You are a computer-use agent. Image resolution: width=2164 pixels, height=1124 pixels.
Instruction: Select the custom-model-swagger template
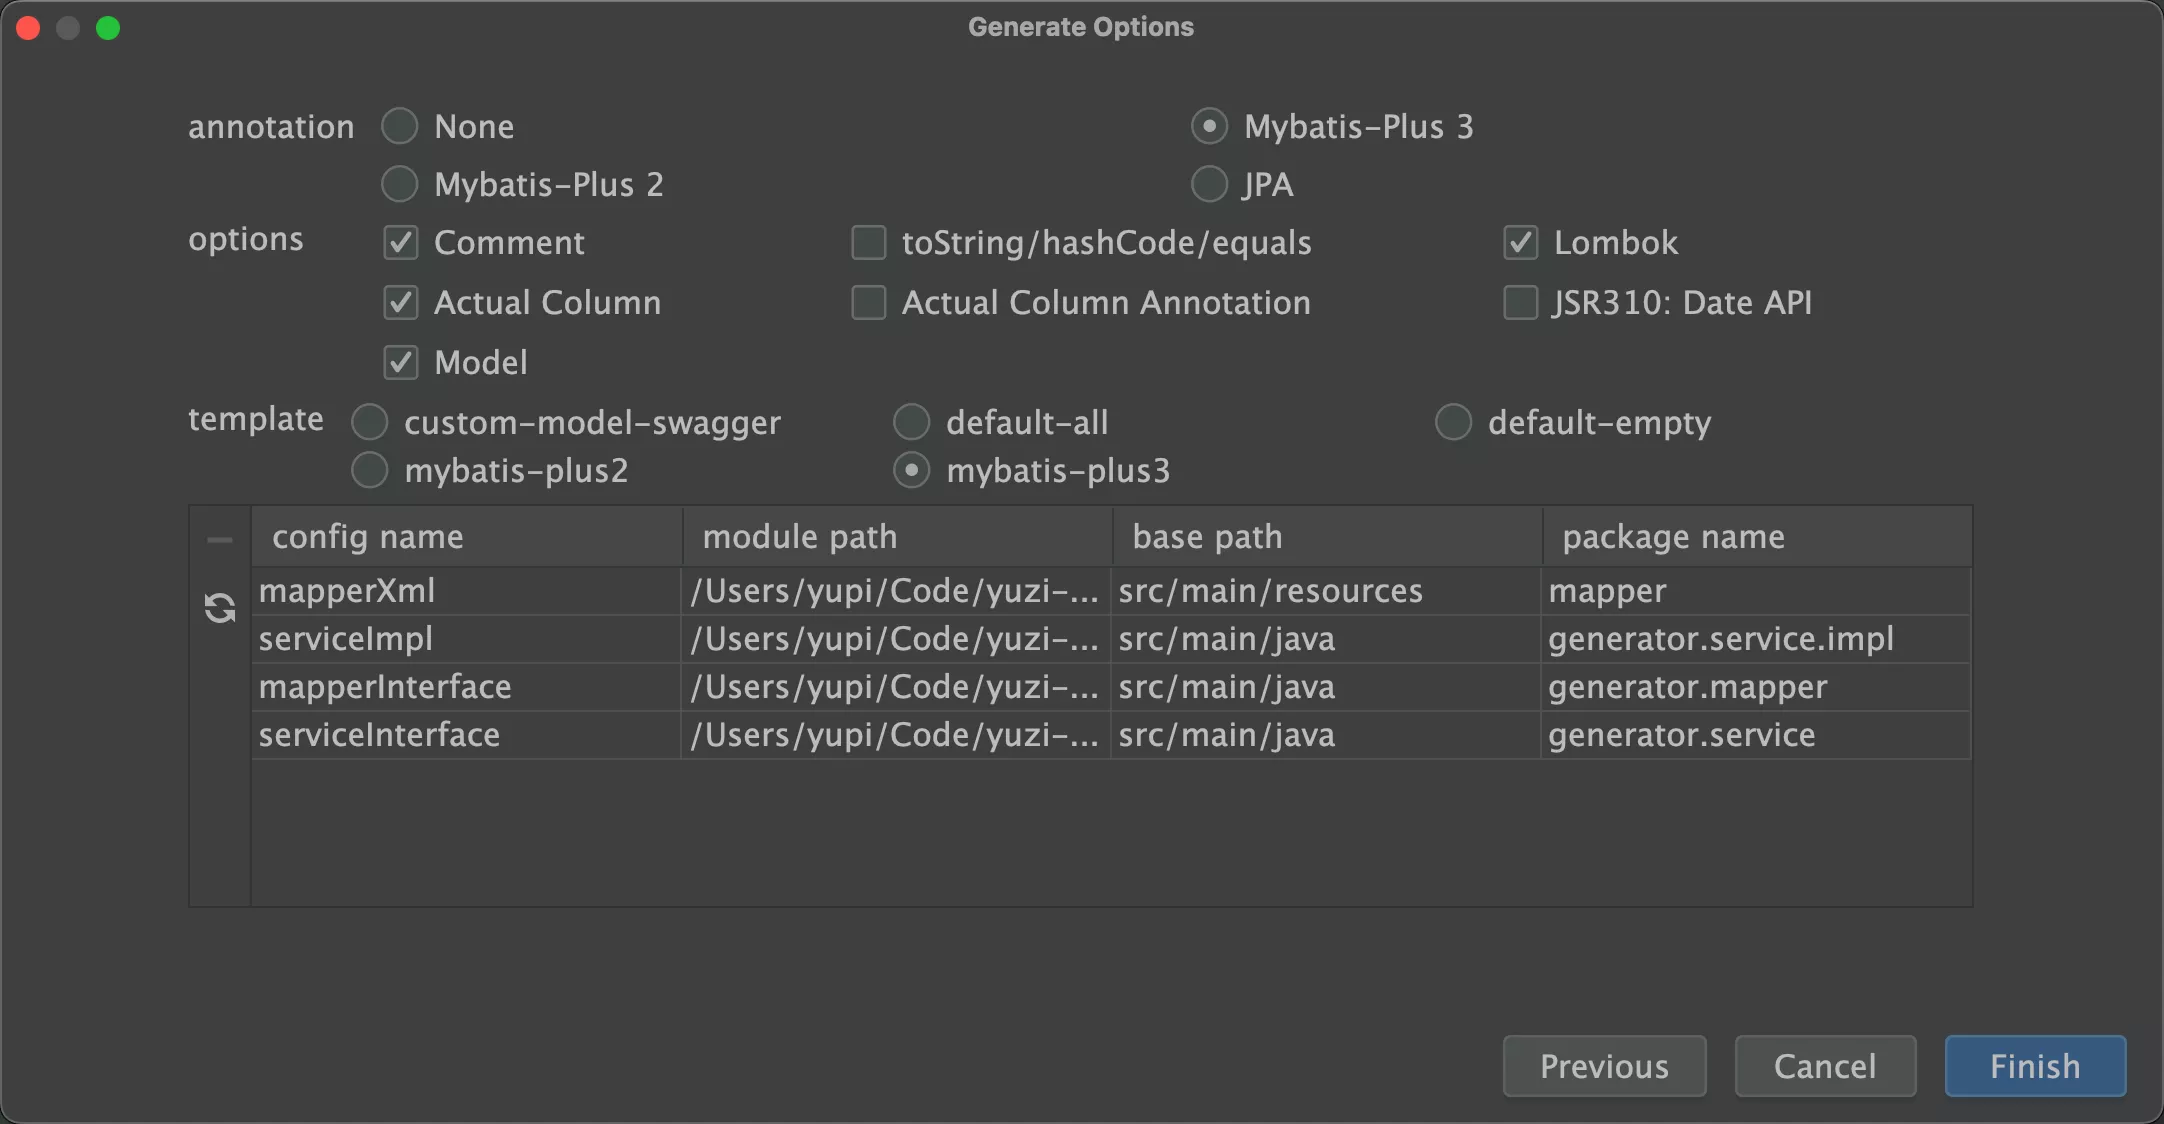tap(371, 421)
